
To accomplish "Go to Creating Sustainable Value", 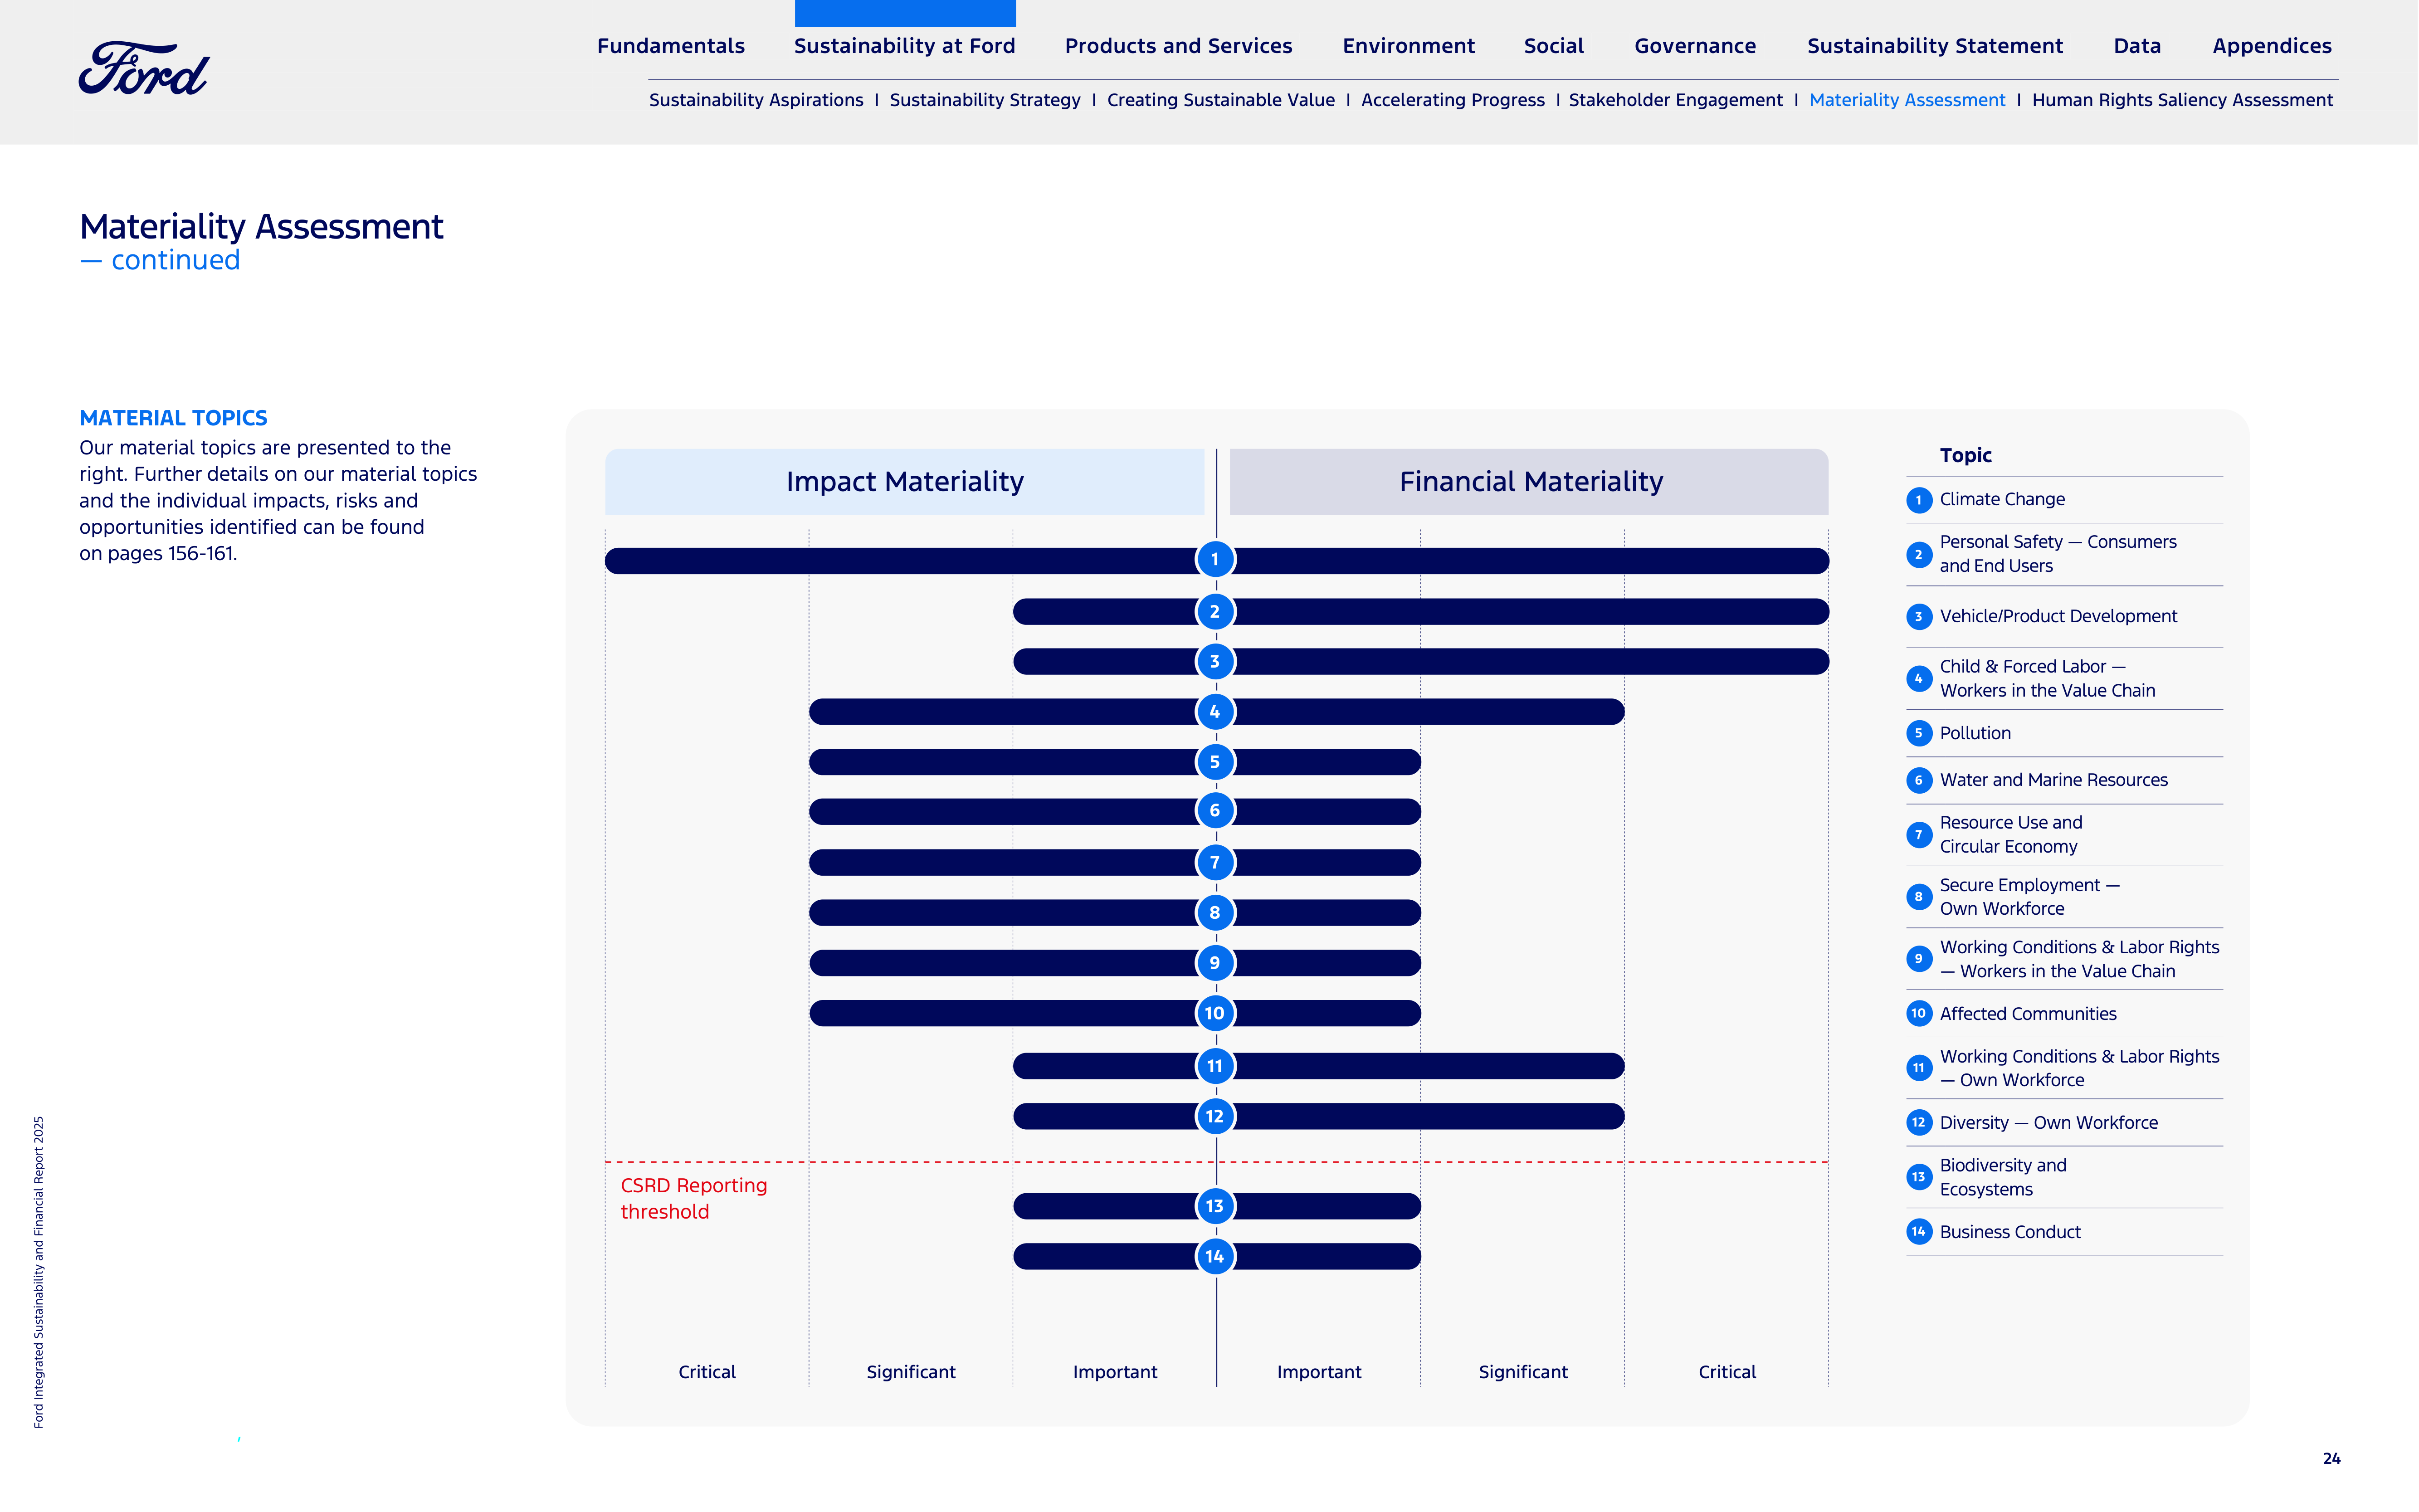I will click(1221, 100).
